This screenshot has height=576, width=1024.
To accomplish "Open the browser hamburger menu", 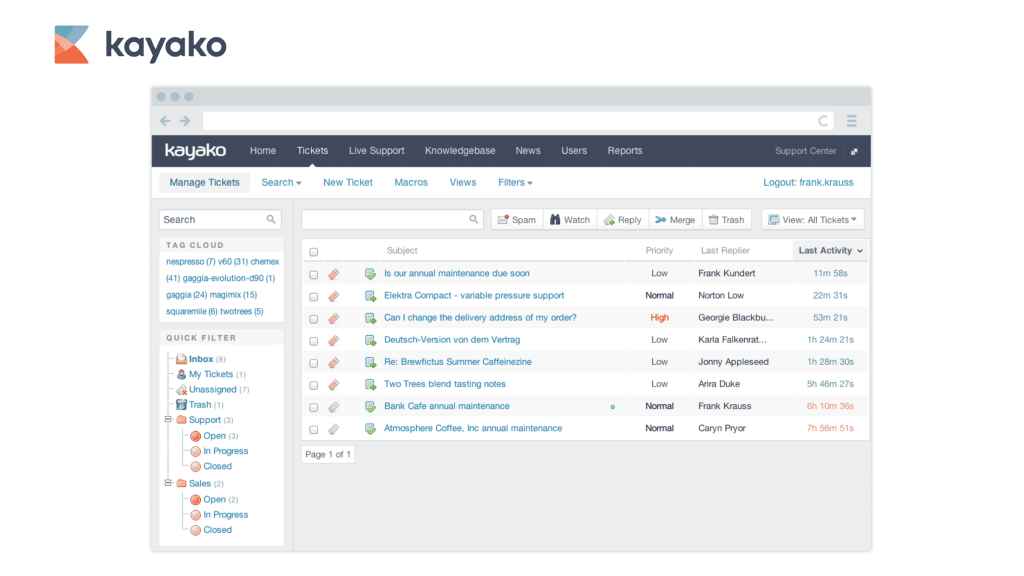I will pyautogui.click(x=852, y=121).
